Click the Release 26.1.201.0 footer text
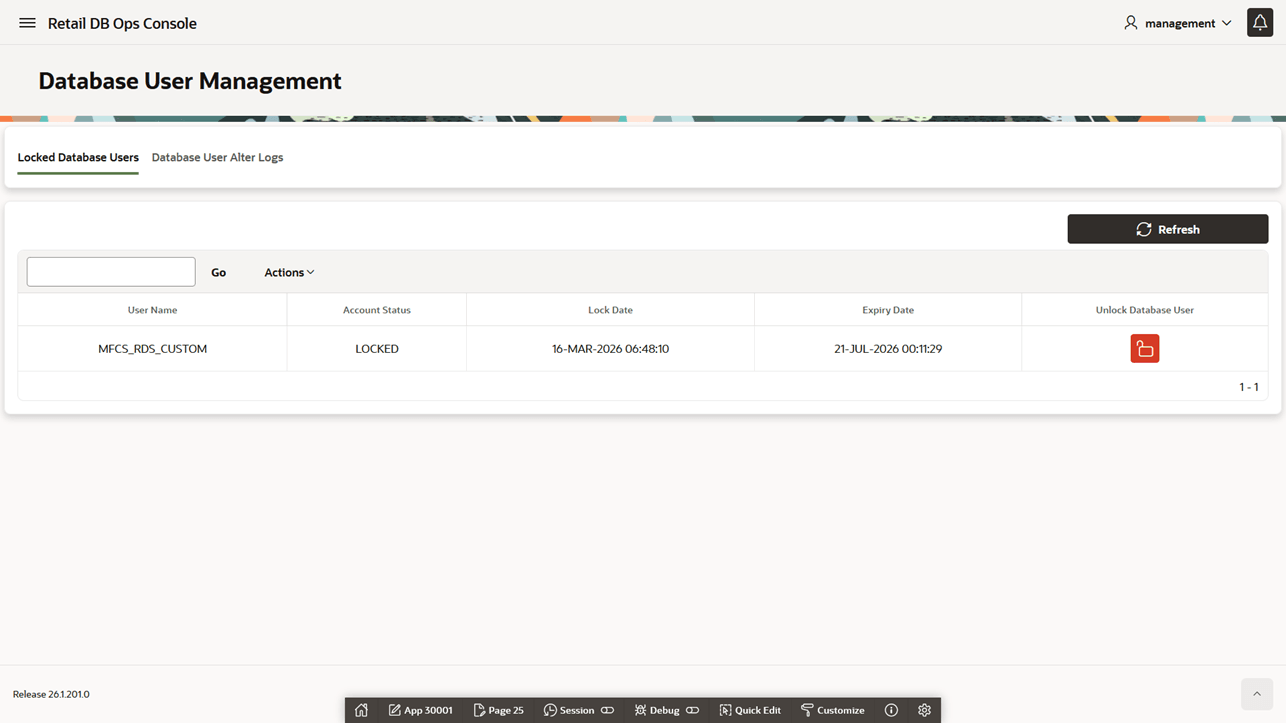This screenshot has width=1286, height=723. 51,694
